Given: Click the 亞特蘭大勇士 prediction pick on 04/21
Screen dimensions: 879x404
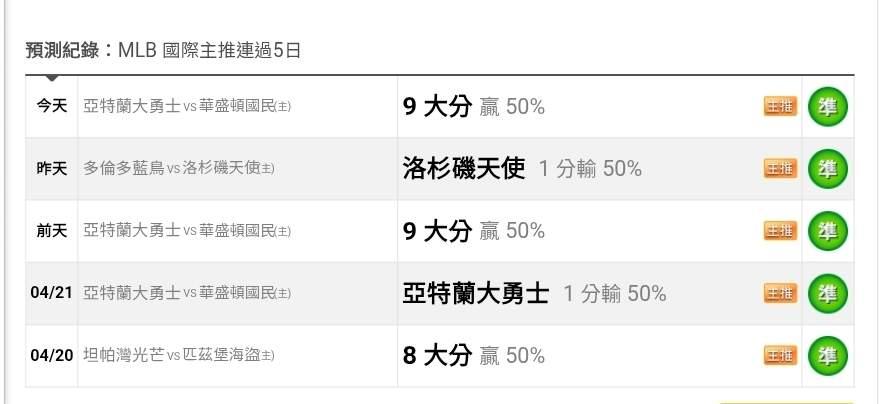Looking at the screenshot, I should tap(475, 293).
